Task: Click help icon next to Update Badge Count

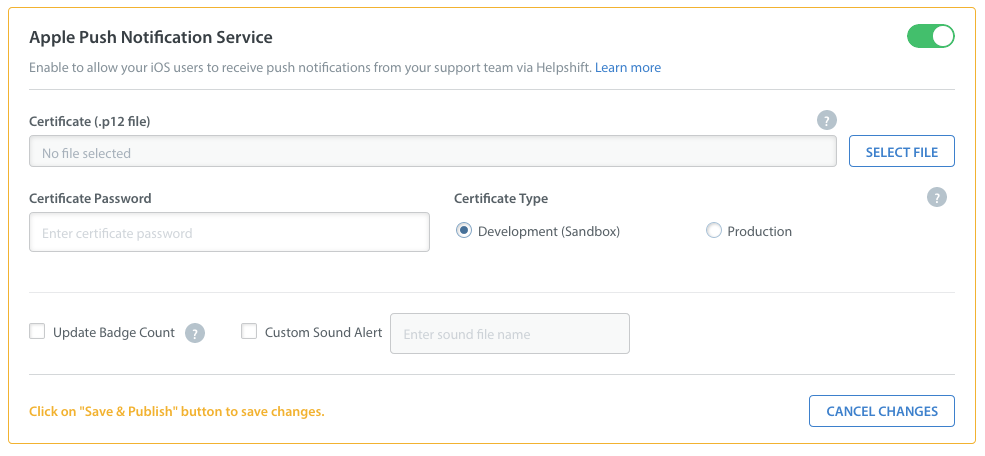Action: tap(195, 333)
